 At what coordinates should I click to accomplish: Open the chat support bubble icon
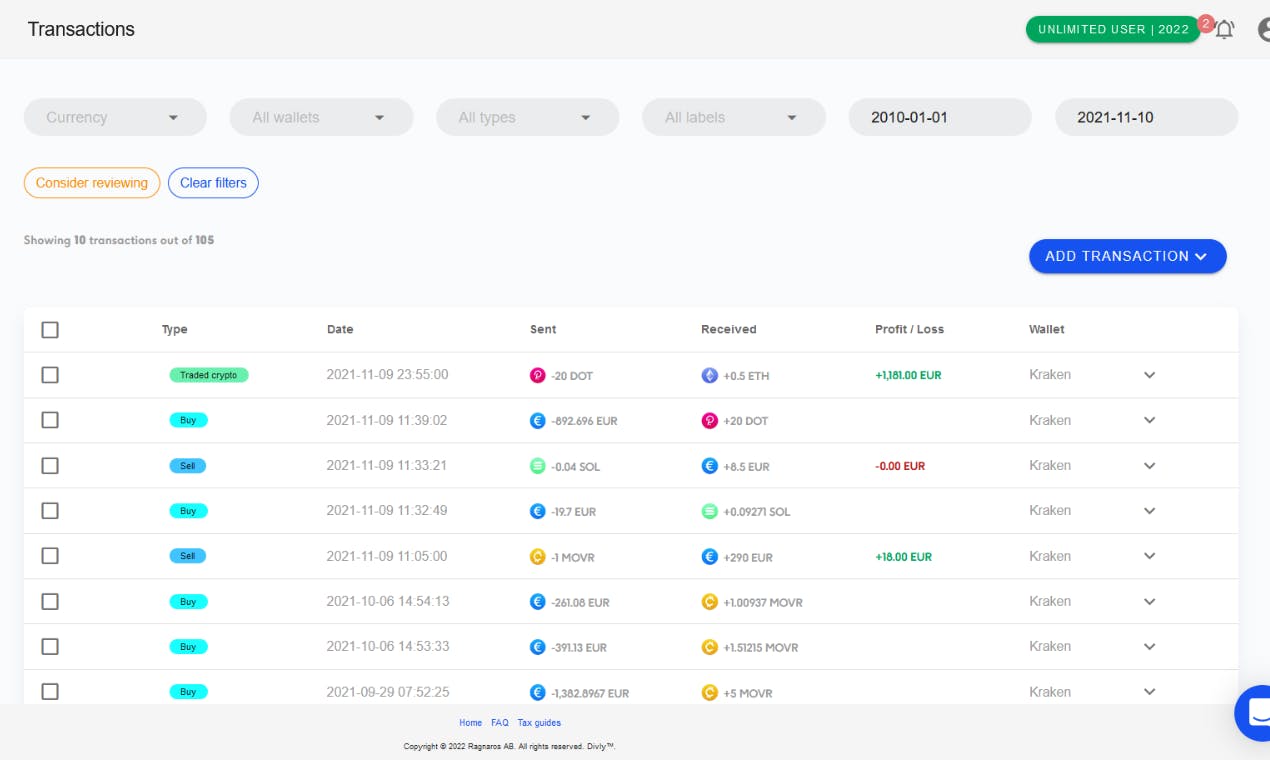click(1254, 712)
